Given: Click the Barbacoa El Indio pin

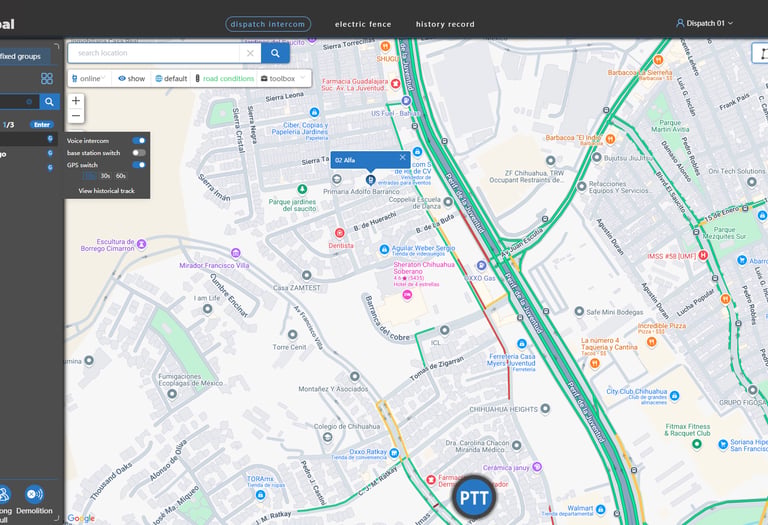Looking at the screenshot, I should tap(610, 139).
